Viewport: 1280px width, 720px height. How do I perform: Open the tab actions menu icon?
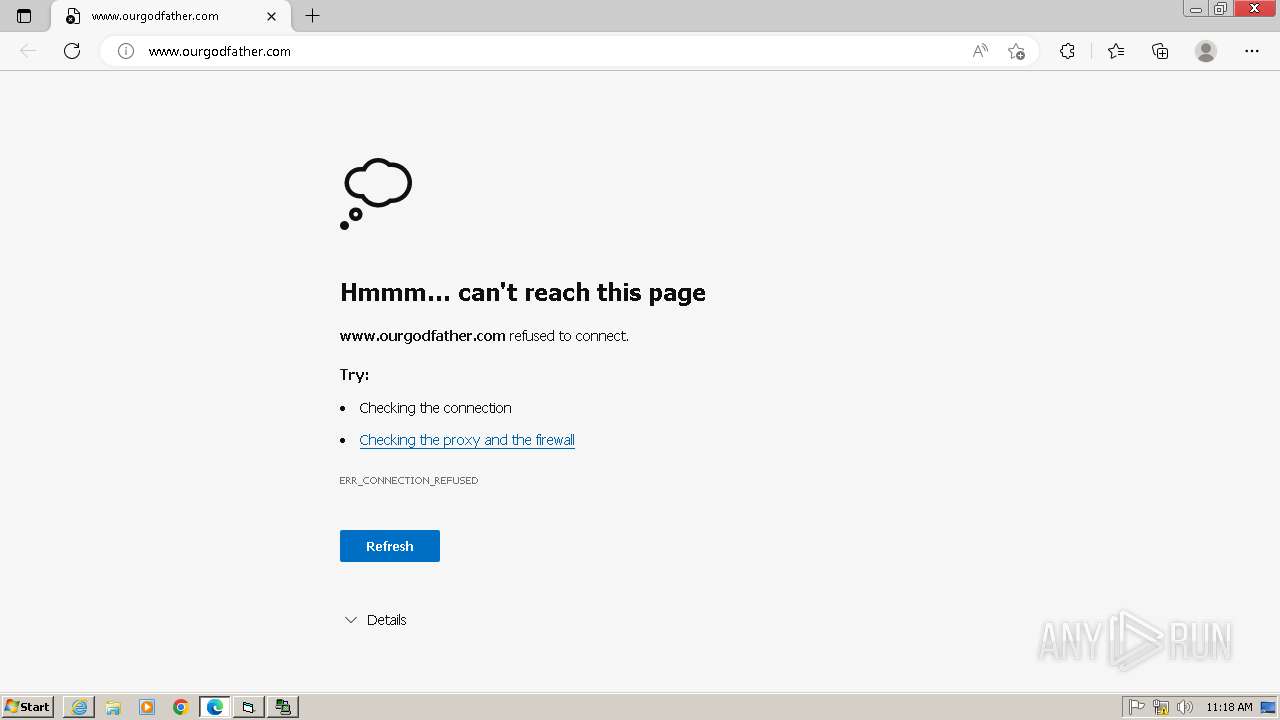(24, 16)
